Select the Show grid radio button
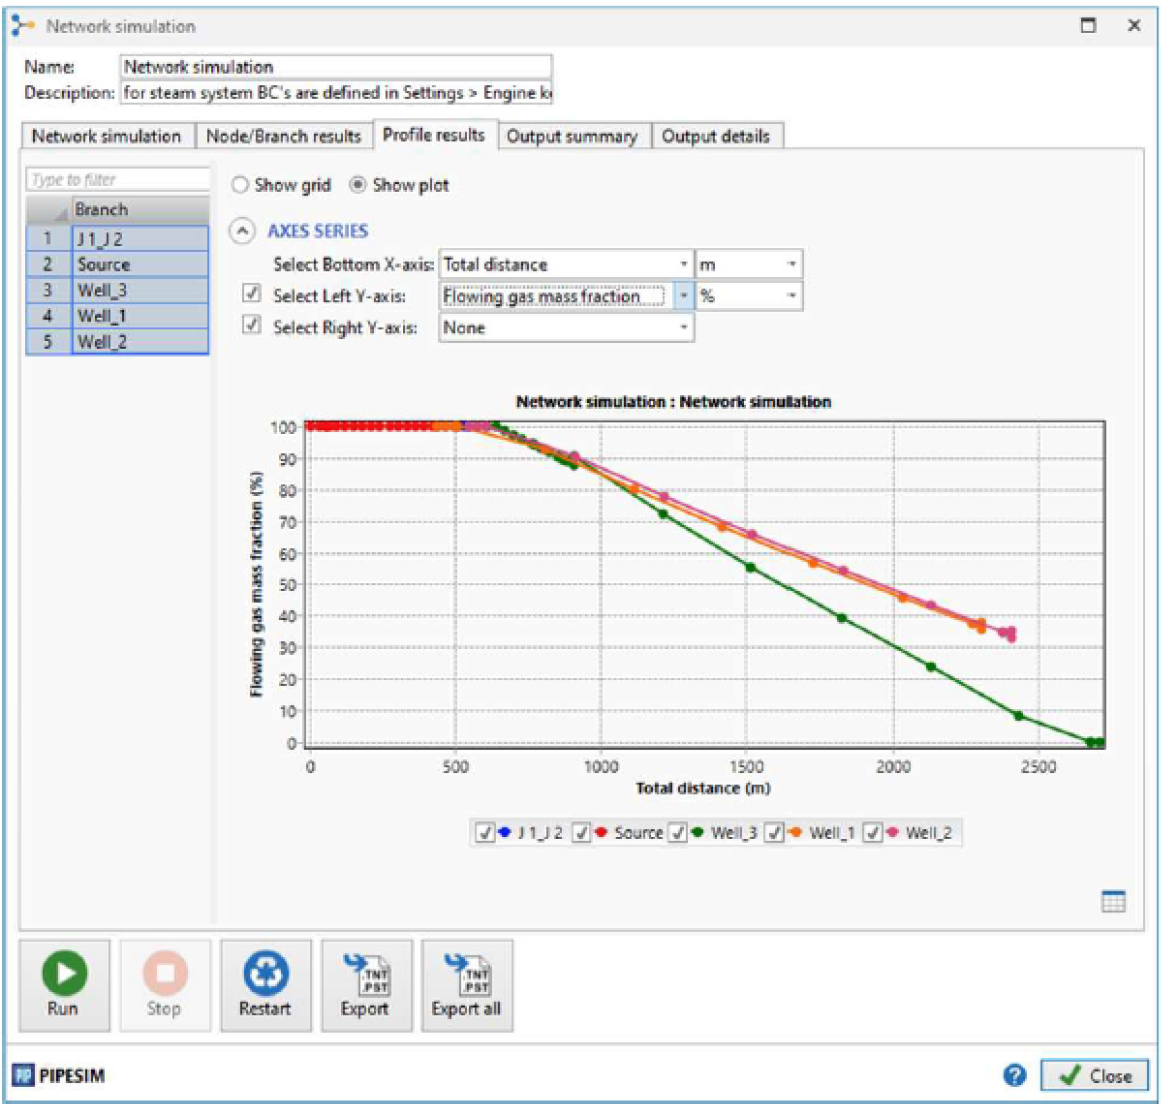The height and width of the screenshot is (1104, 1162). pyautogui.click(x=240, y=185)
